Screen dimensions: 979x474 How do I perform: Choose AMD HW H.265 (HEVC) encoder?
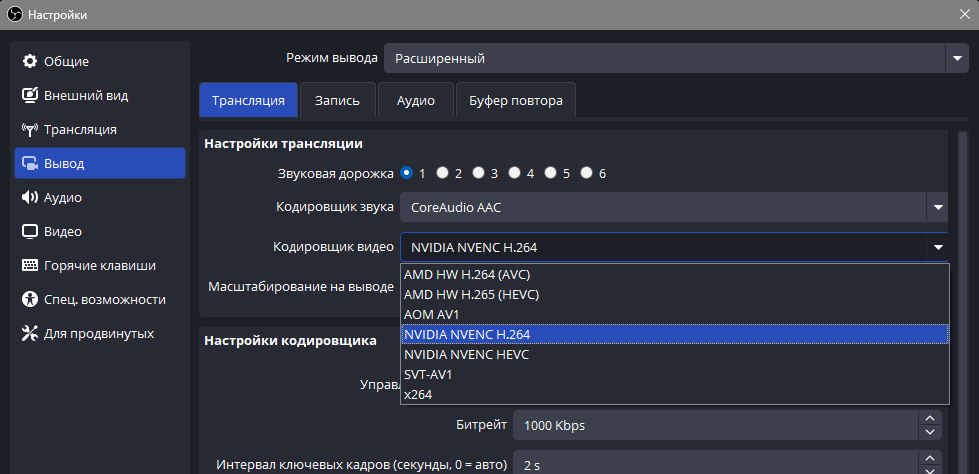674,294
